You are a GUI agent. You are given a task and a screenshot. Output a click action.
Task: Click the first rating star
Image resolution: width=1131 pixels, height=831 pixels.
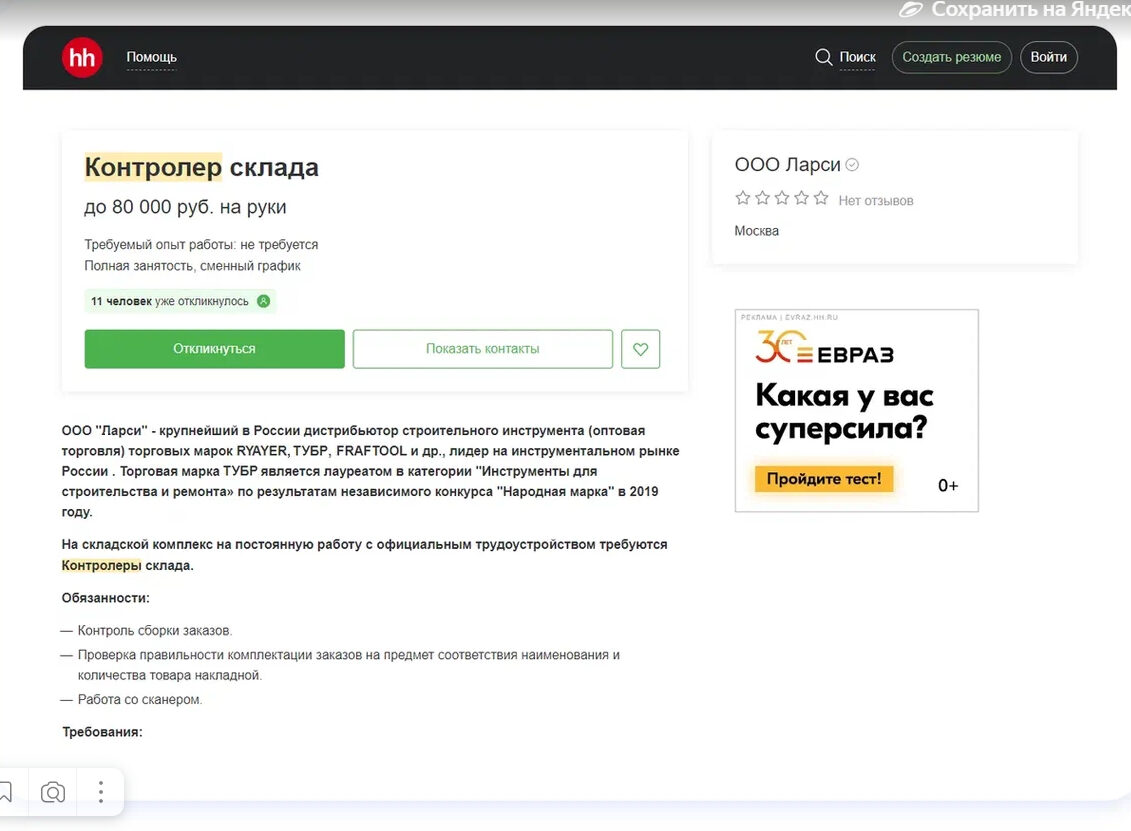click(x=742, y=198)
